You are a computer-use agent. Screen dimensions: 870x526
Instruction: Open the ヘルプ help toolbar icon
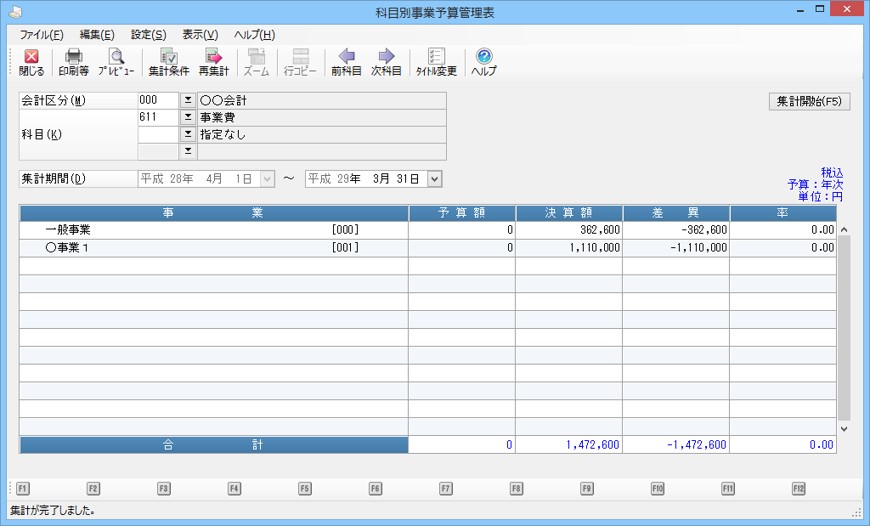[x=484, y=62]
